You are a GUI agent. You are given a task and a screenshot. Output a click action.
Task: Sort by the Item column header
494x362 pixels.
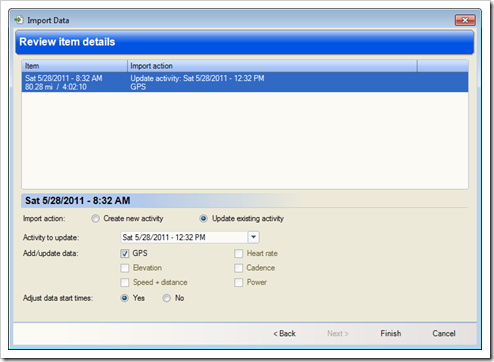click(x=75, y=66)
